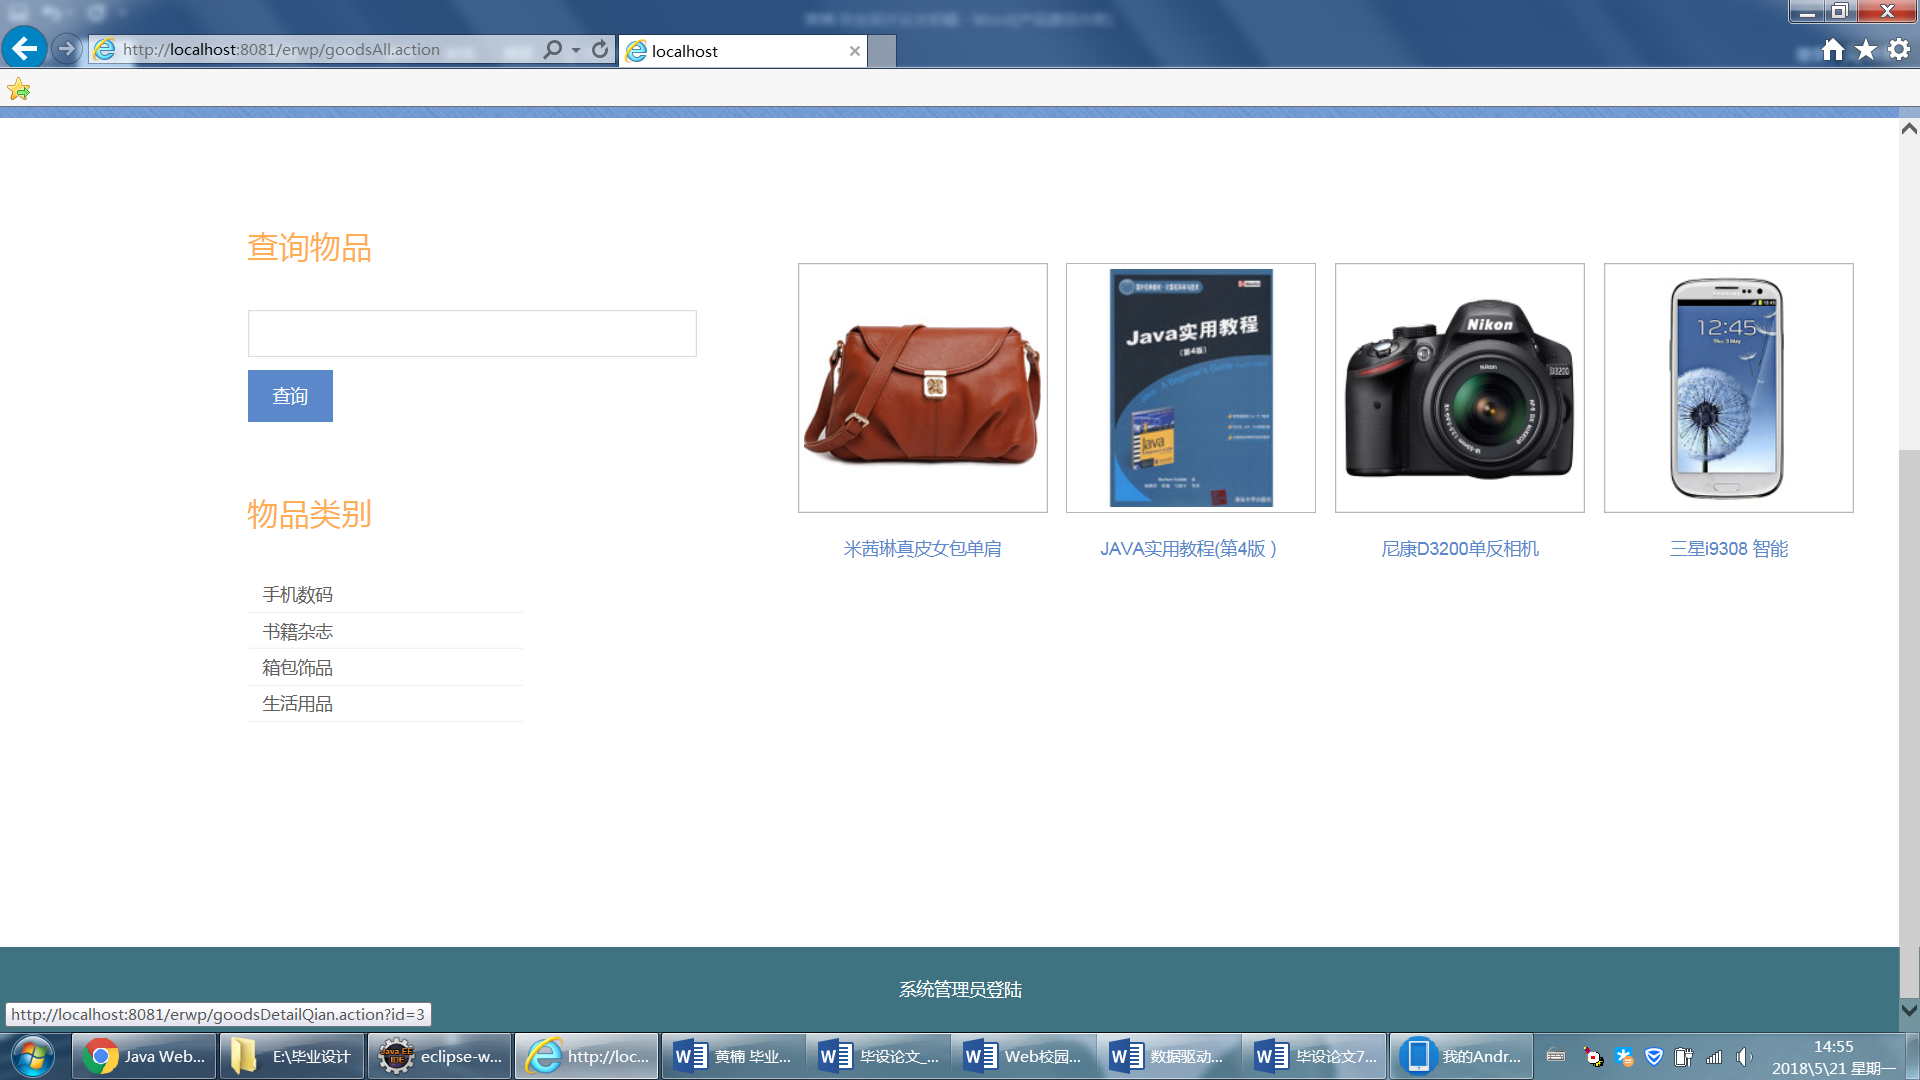Open Favorites star icon at top right
The width and height of the screenshot is (1920, 1080).
click(1866, 50)
